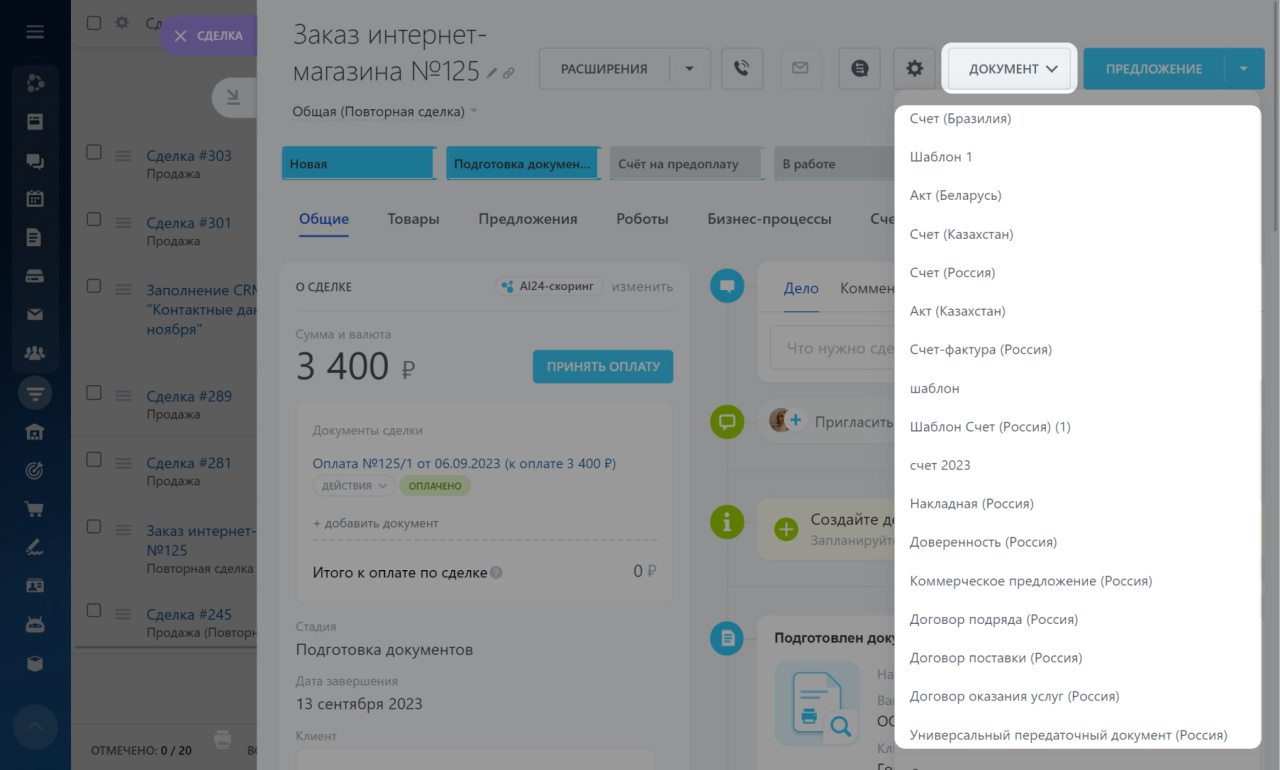
Task: Expand the Расширения dropdown arrow
Action: 689,69
